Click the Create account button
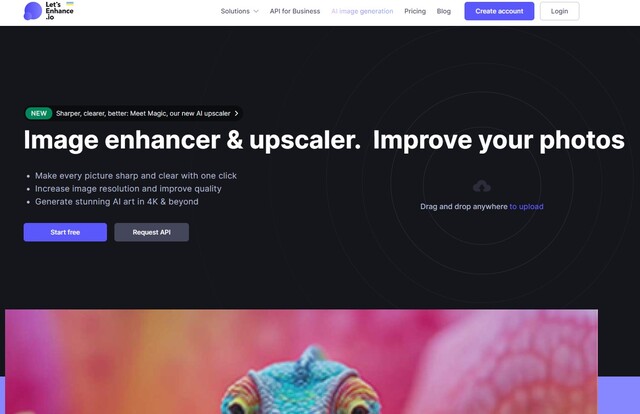The height and width of the screenshot is (414, 640). pyautogui.click(x=499, y=11)
